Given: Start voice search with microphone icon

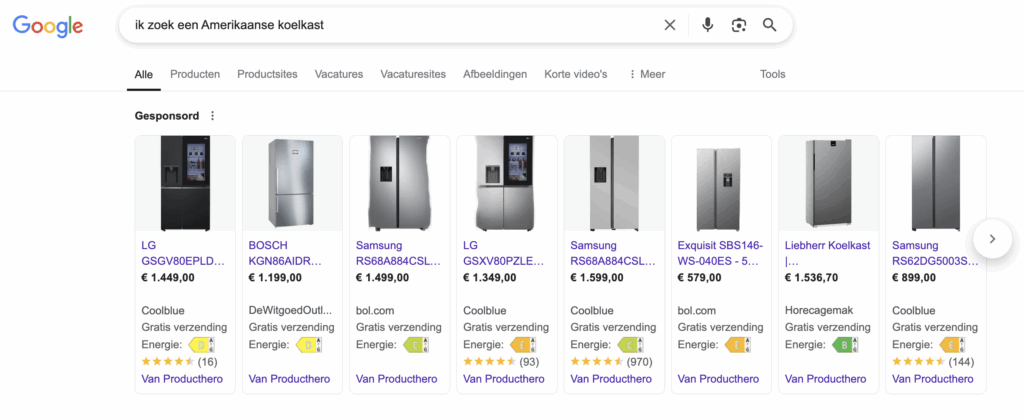Looking at the screenshot, I should pyautogui.click(x=707, y=25).
